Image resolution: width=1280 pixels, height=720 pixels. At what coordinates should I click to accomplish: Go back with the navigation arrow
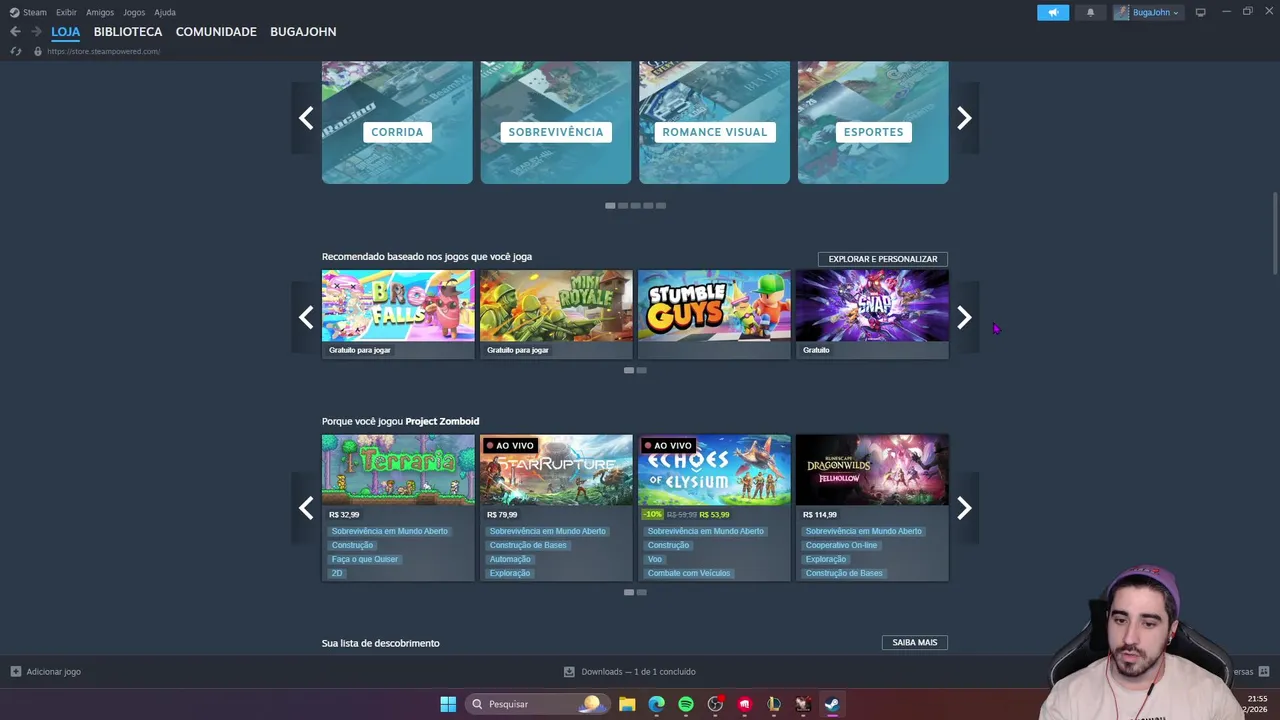pyautogui.click(x=15, y=32)
